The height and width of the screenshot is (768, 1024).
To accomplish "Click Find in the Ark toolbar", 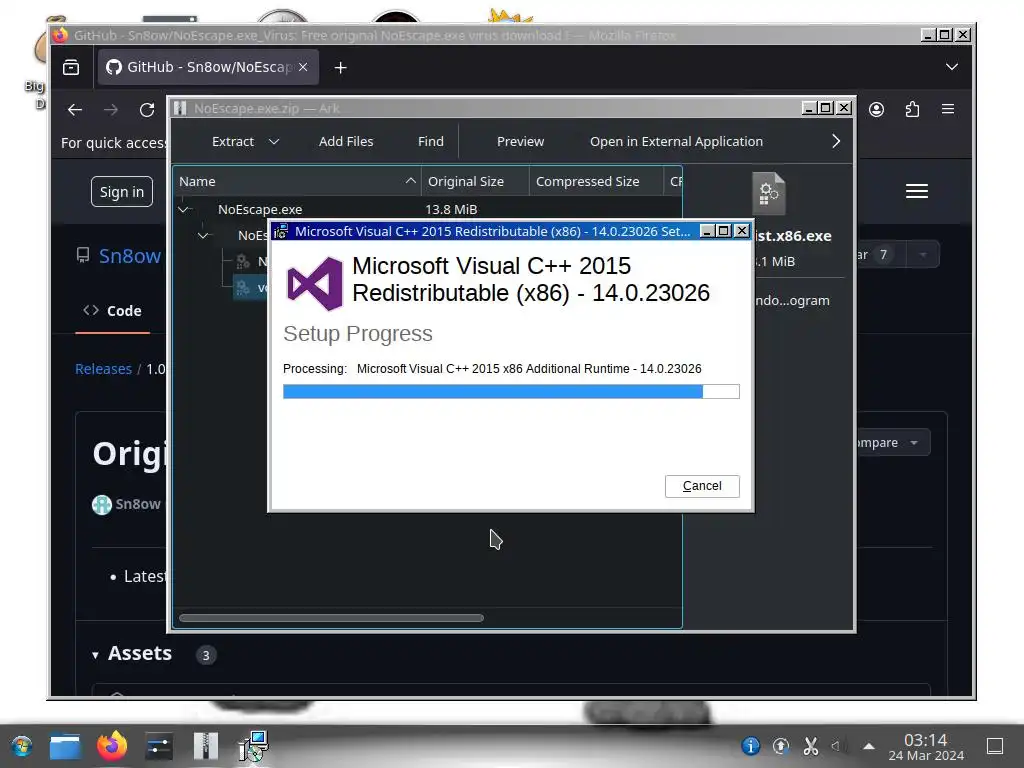I will [430, 142].
